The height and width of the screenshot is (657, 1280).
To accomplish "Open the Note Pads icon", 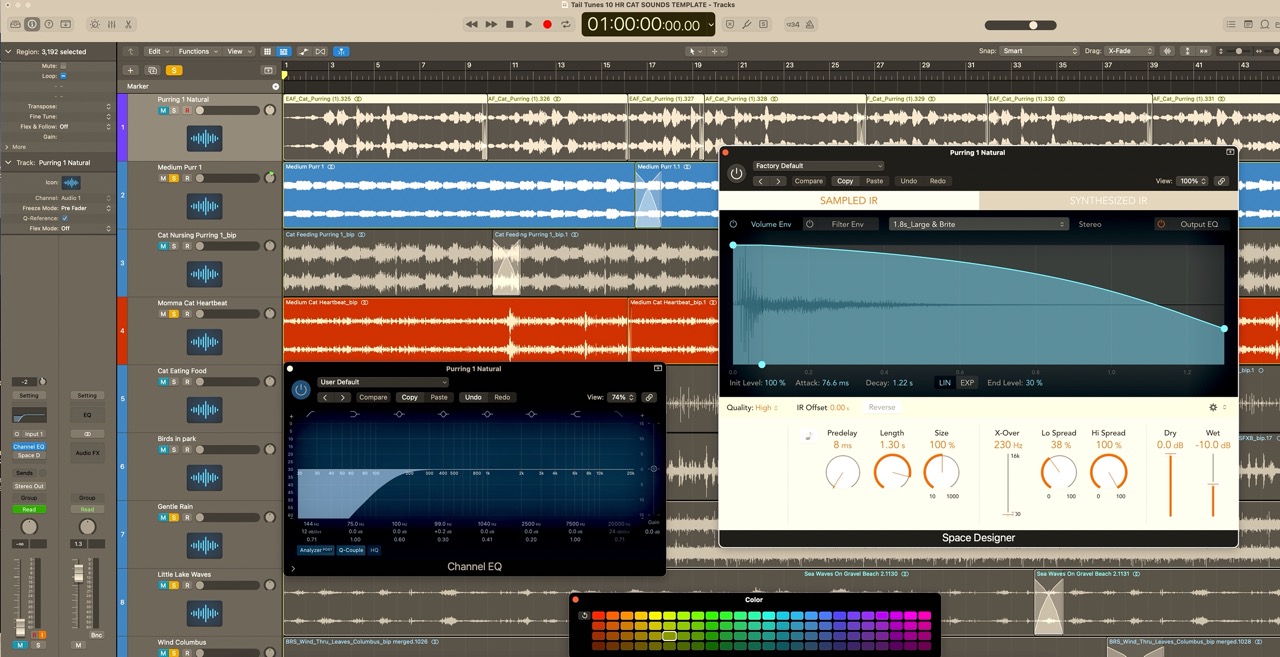I will [1249, 24].
